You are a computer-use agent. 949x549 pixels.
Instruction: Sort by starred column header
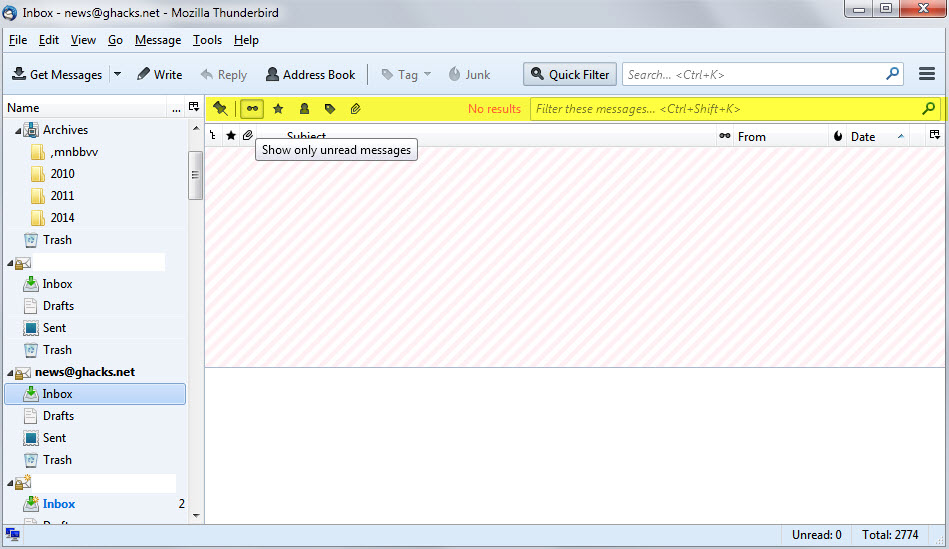click(x=231, y=136)
